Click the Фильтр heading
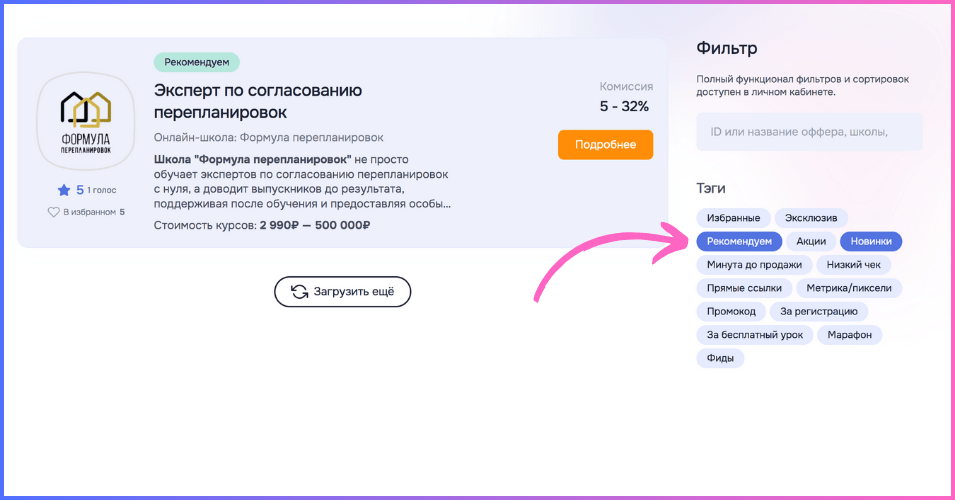 click(x=727, y=48)
